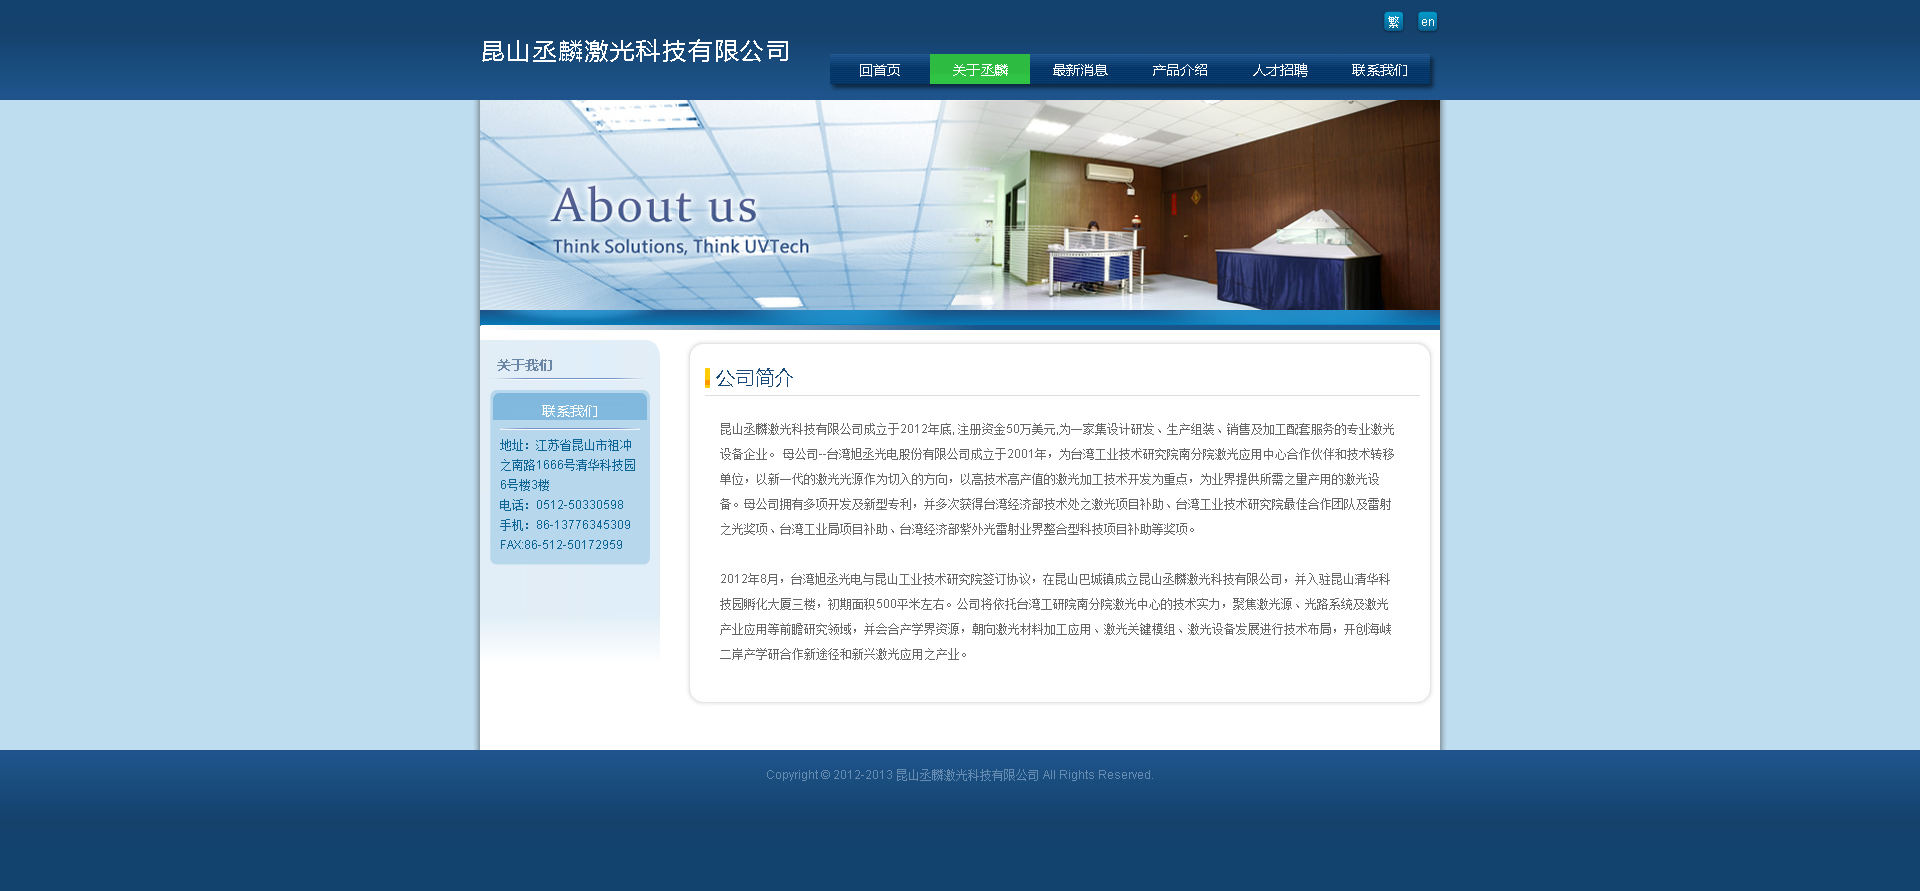
Task: Click the copyright text in footer
Action: (x=959, y=775)
